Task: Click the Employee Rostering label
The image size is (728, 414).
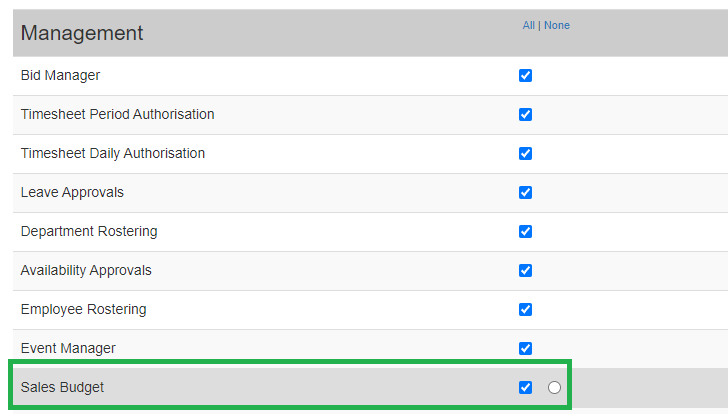Action: (84, 309)
